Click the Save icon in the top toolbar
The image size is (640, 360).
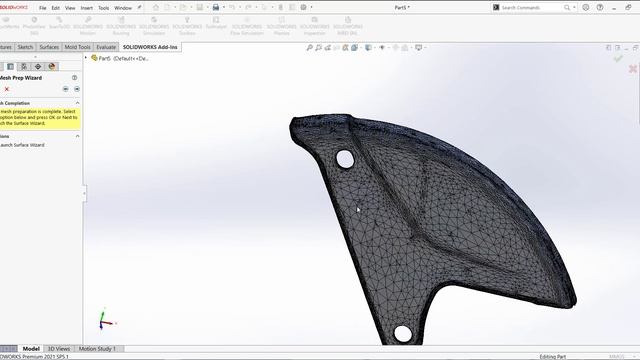click(200, 7)
